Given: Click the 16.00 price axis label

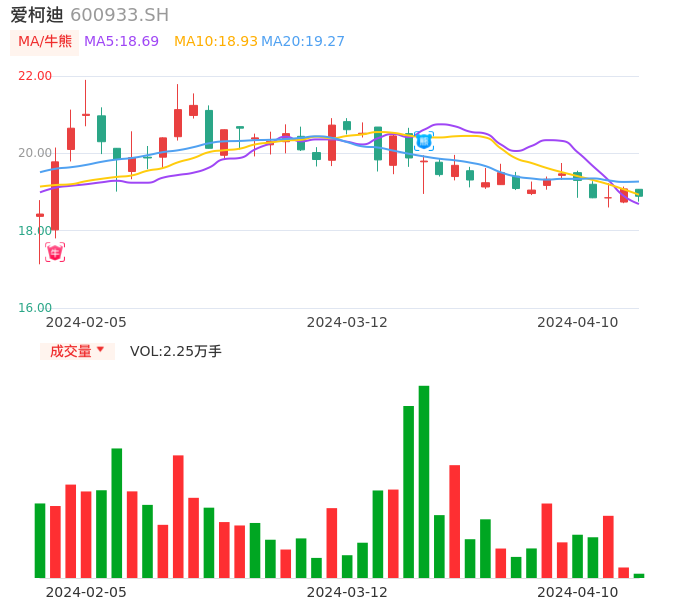Looking at the screenshot, I should point(35,308).
